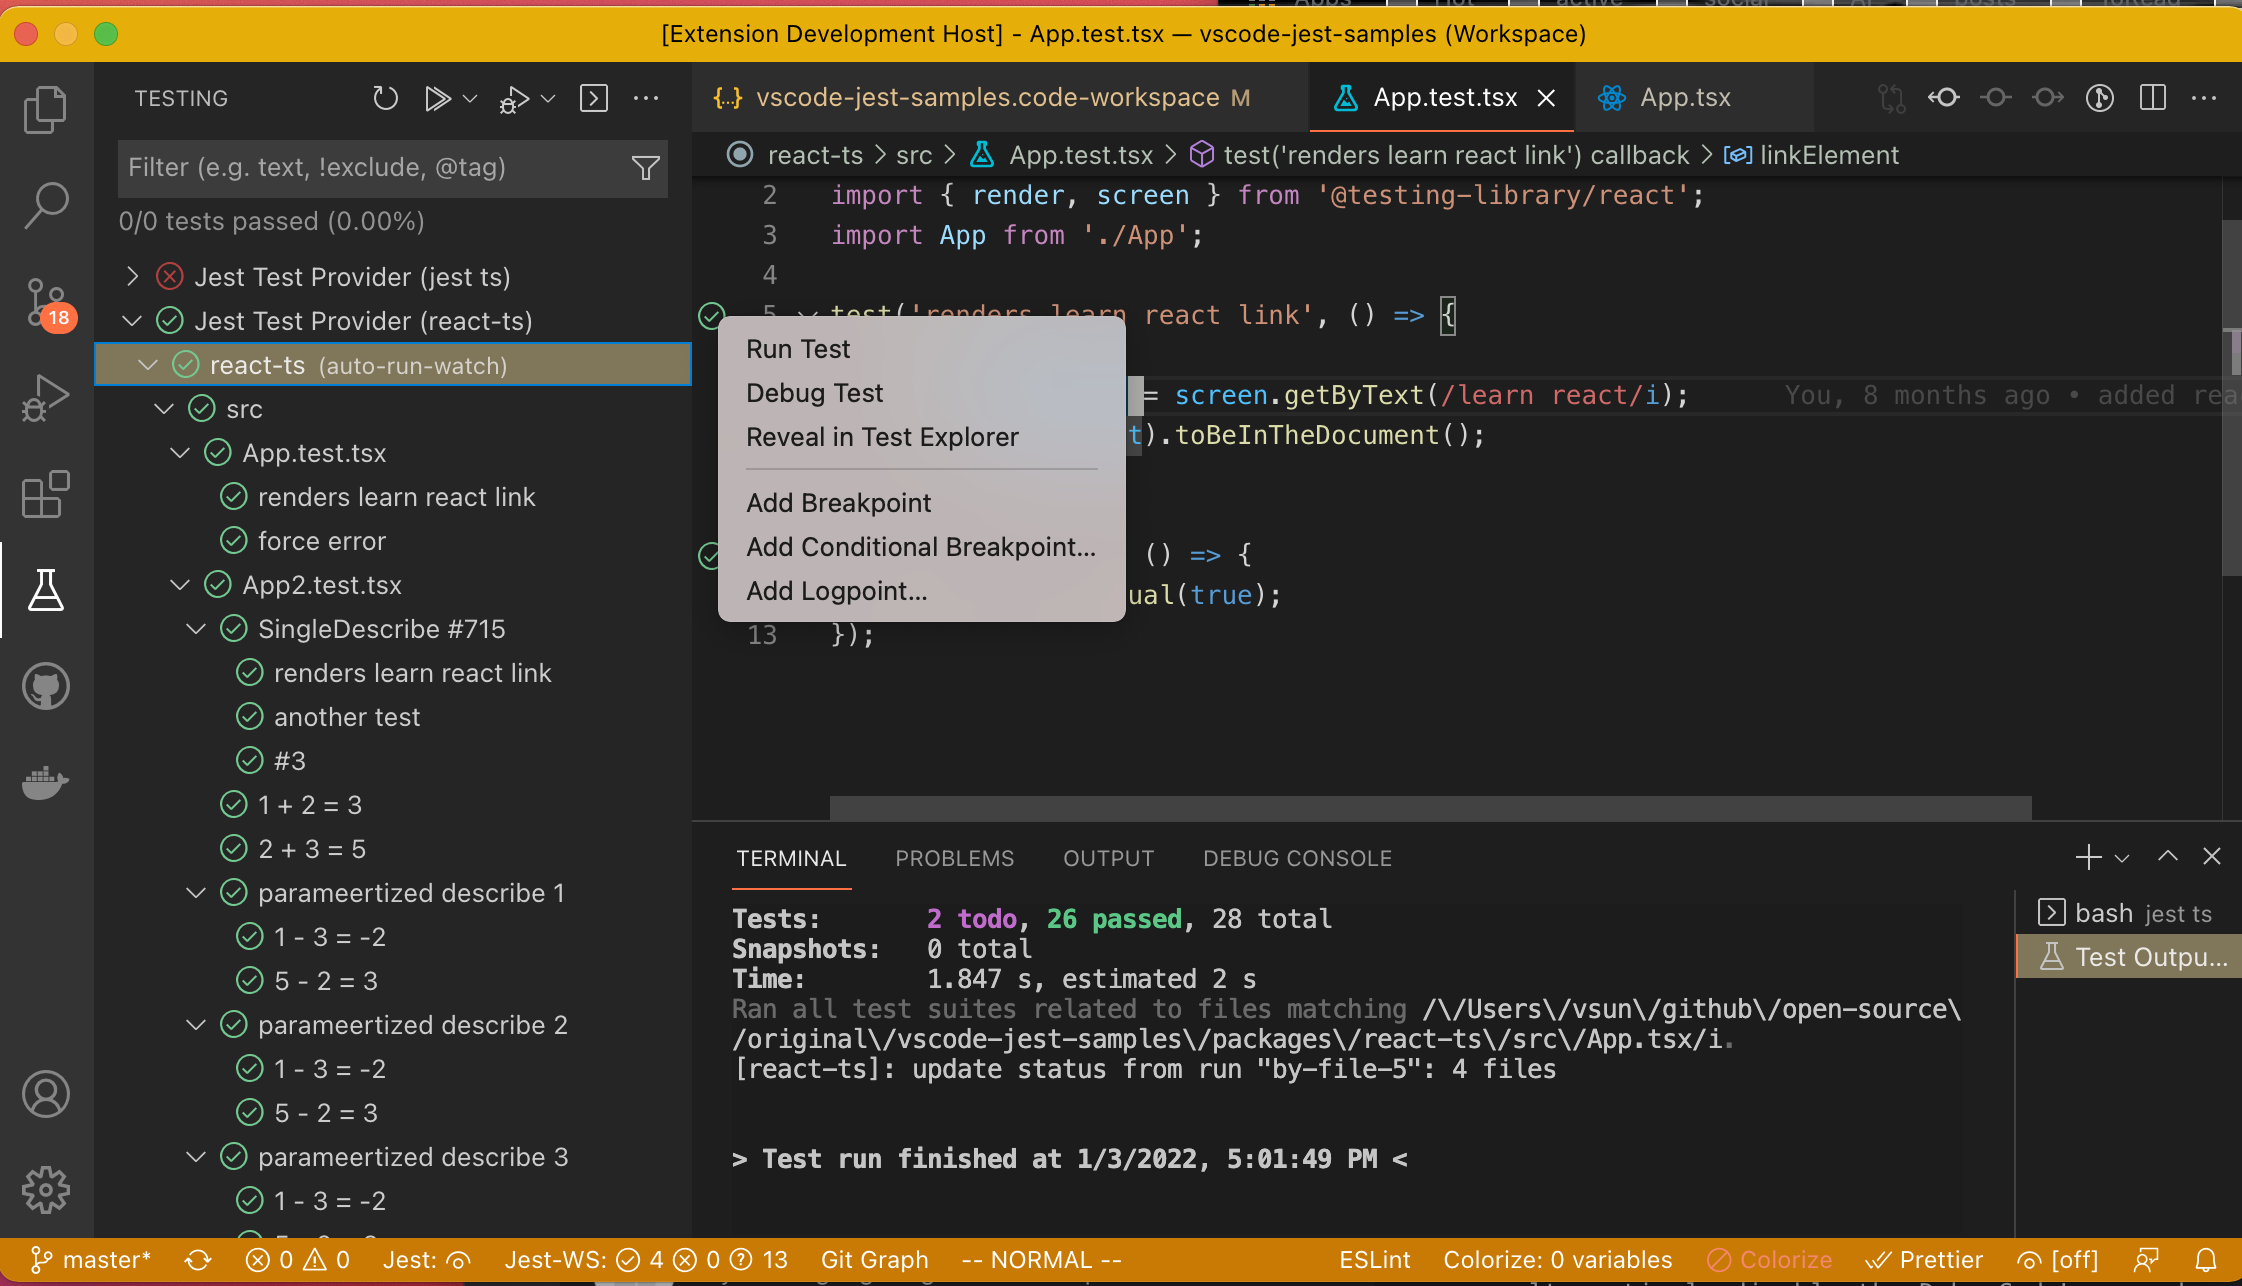
Task: Click the Run All Tests play icon
Action: (436, 98)
